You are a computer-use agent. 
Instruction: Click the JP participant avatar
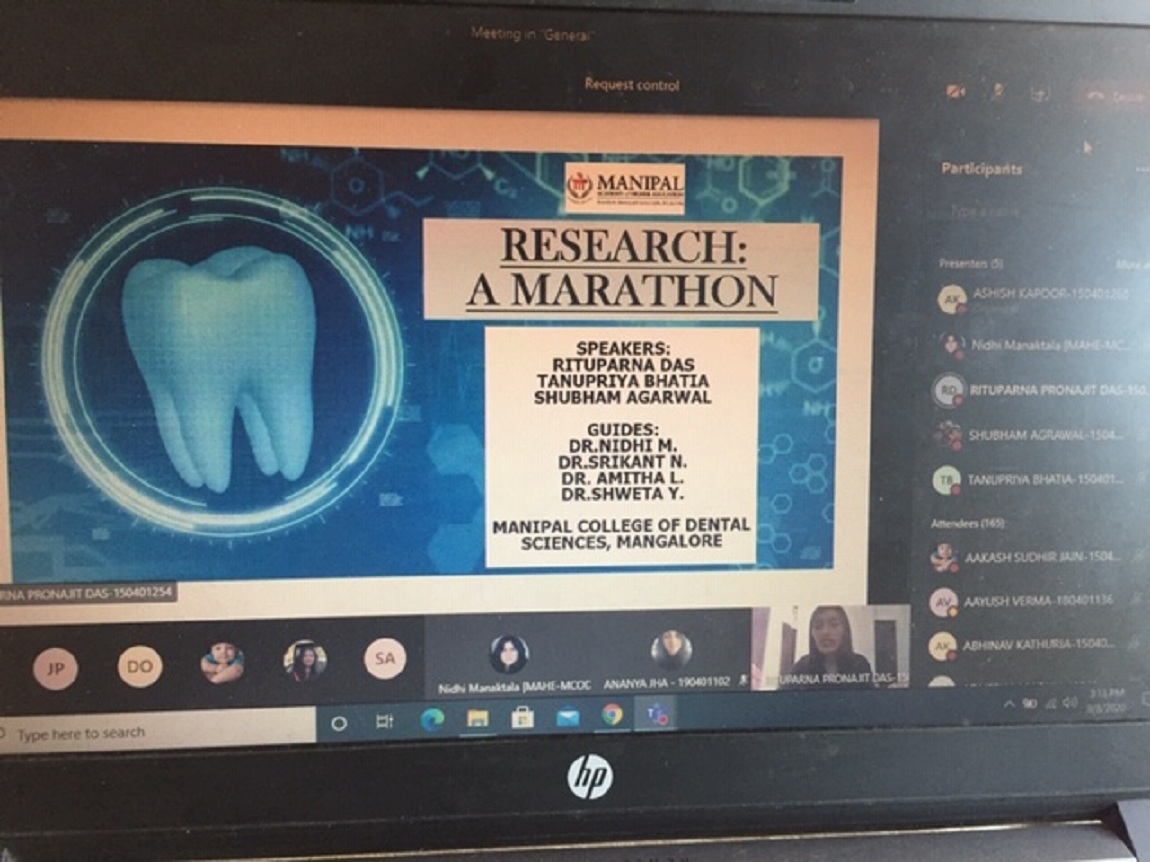point(55,668)
